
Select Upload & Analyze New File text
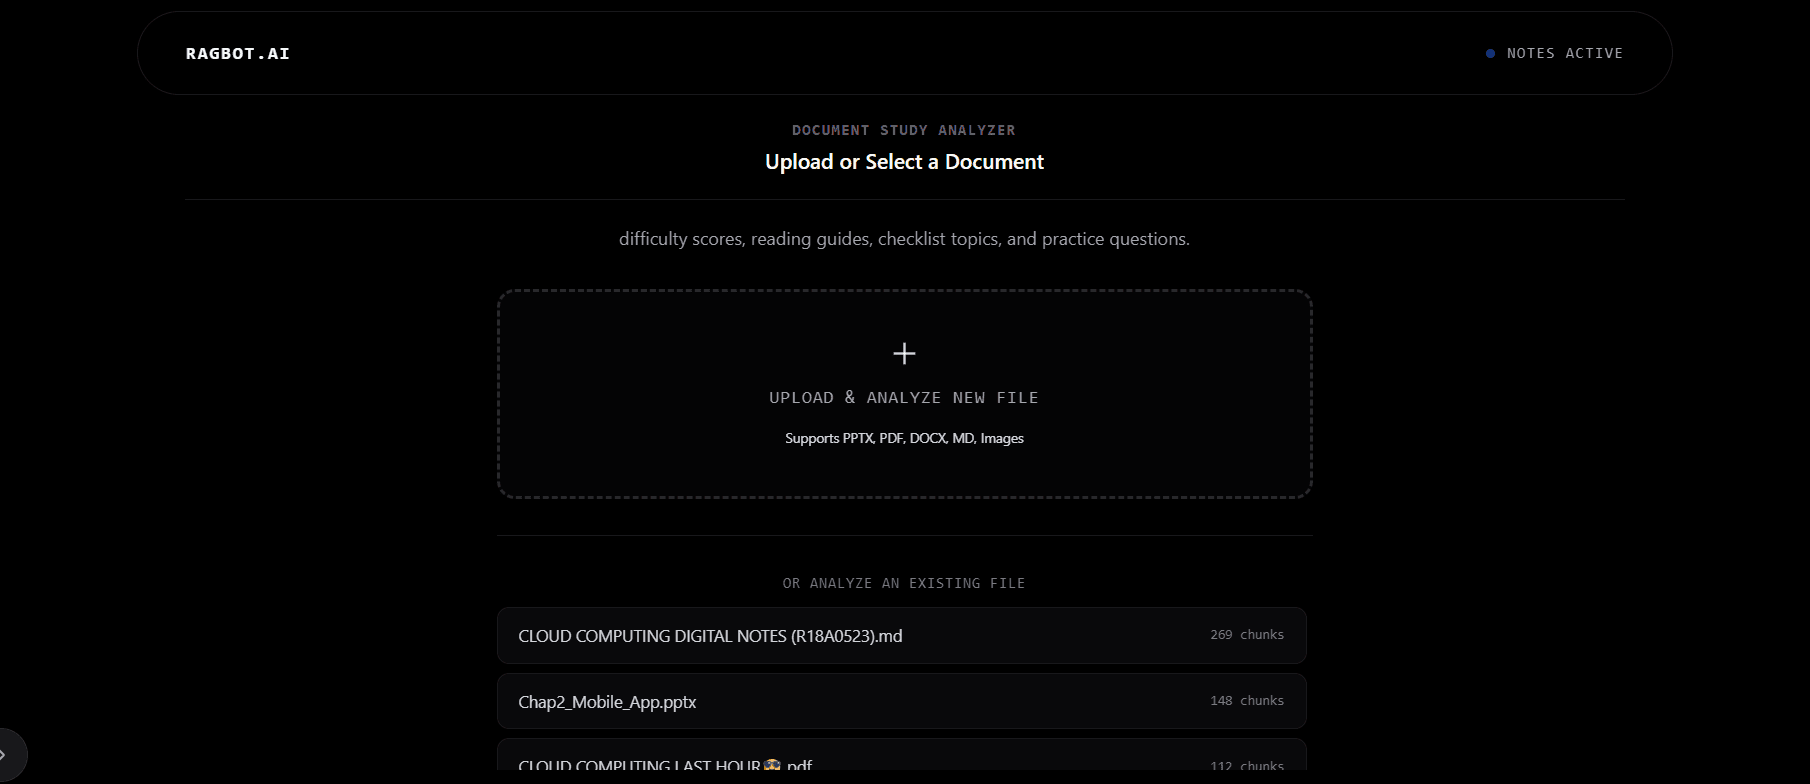tap(904, 398)
